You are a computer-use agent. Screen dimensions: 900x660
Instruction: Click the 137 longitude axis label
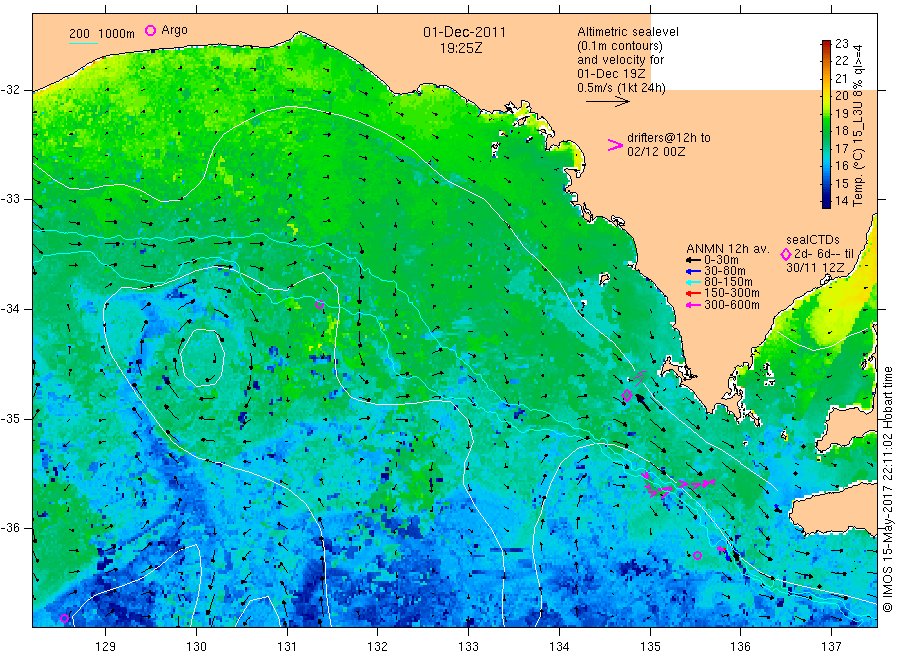tap(831, 647)
